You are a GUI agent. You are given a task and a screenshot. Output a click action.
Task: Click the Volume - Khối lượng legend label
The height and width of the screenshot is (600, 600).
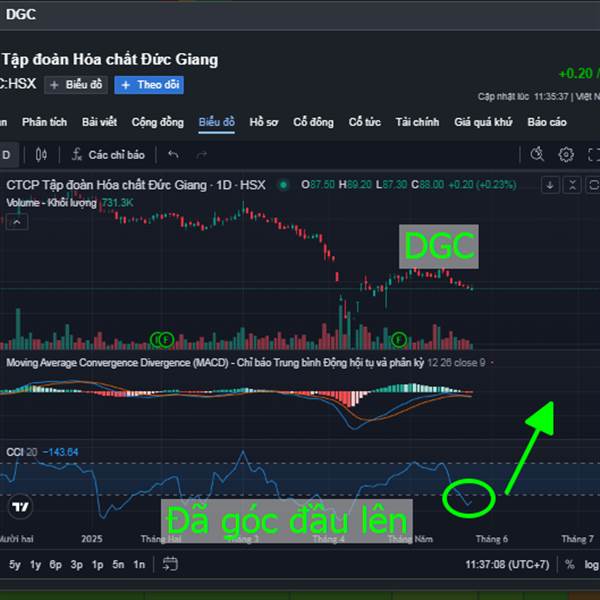coord(51,202)
